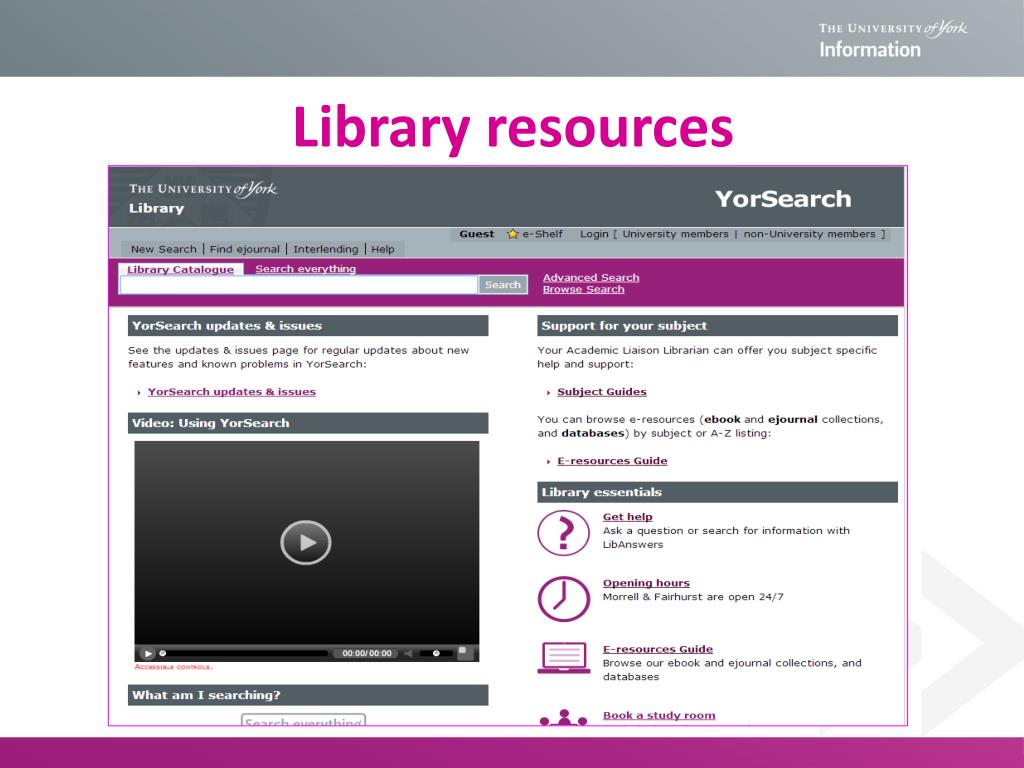This screenshot has width=1024, height=768.
Task: Click the video seek progress slider
Action: [x=244, y=653]
